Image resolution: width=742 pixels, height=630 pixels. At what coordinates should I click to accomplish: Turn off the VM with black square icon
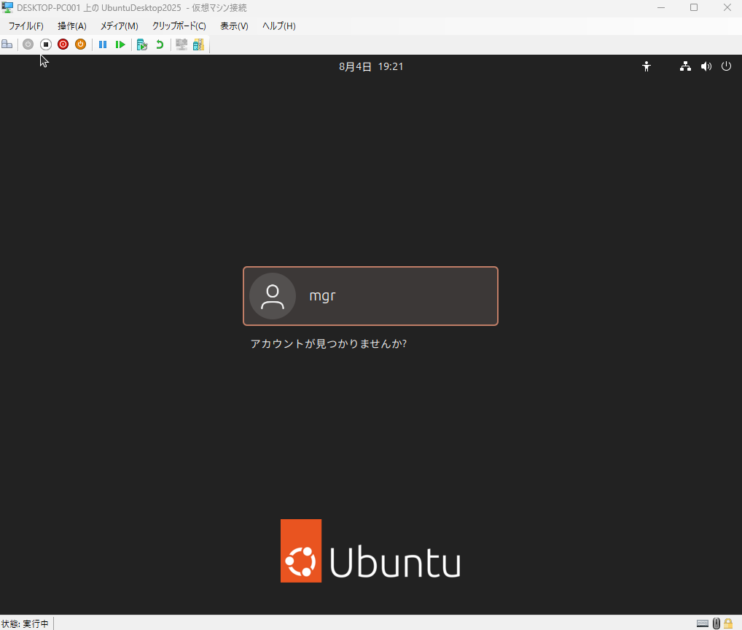(x=45, y=44)
